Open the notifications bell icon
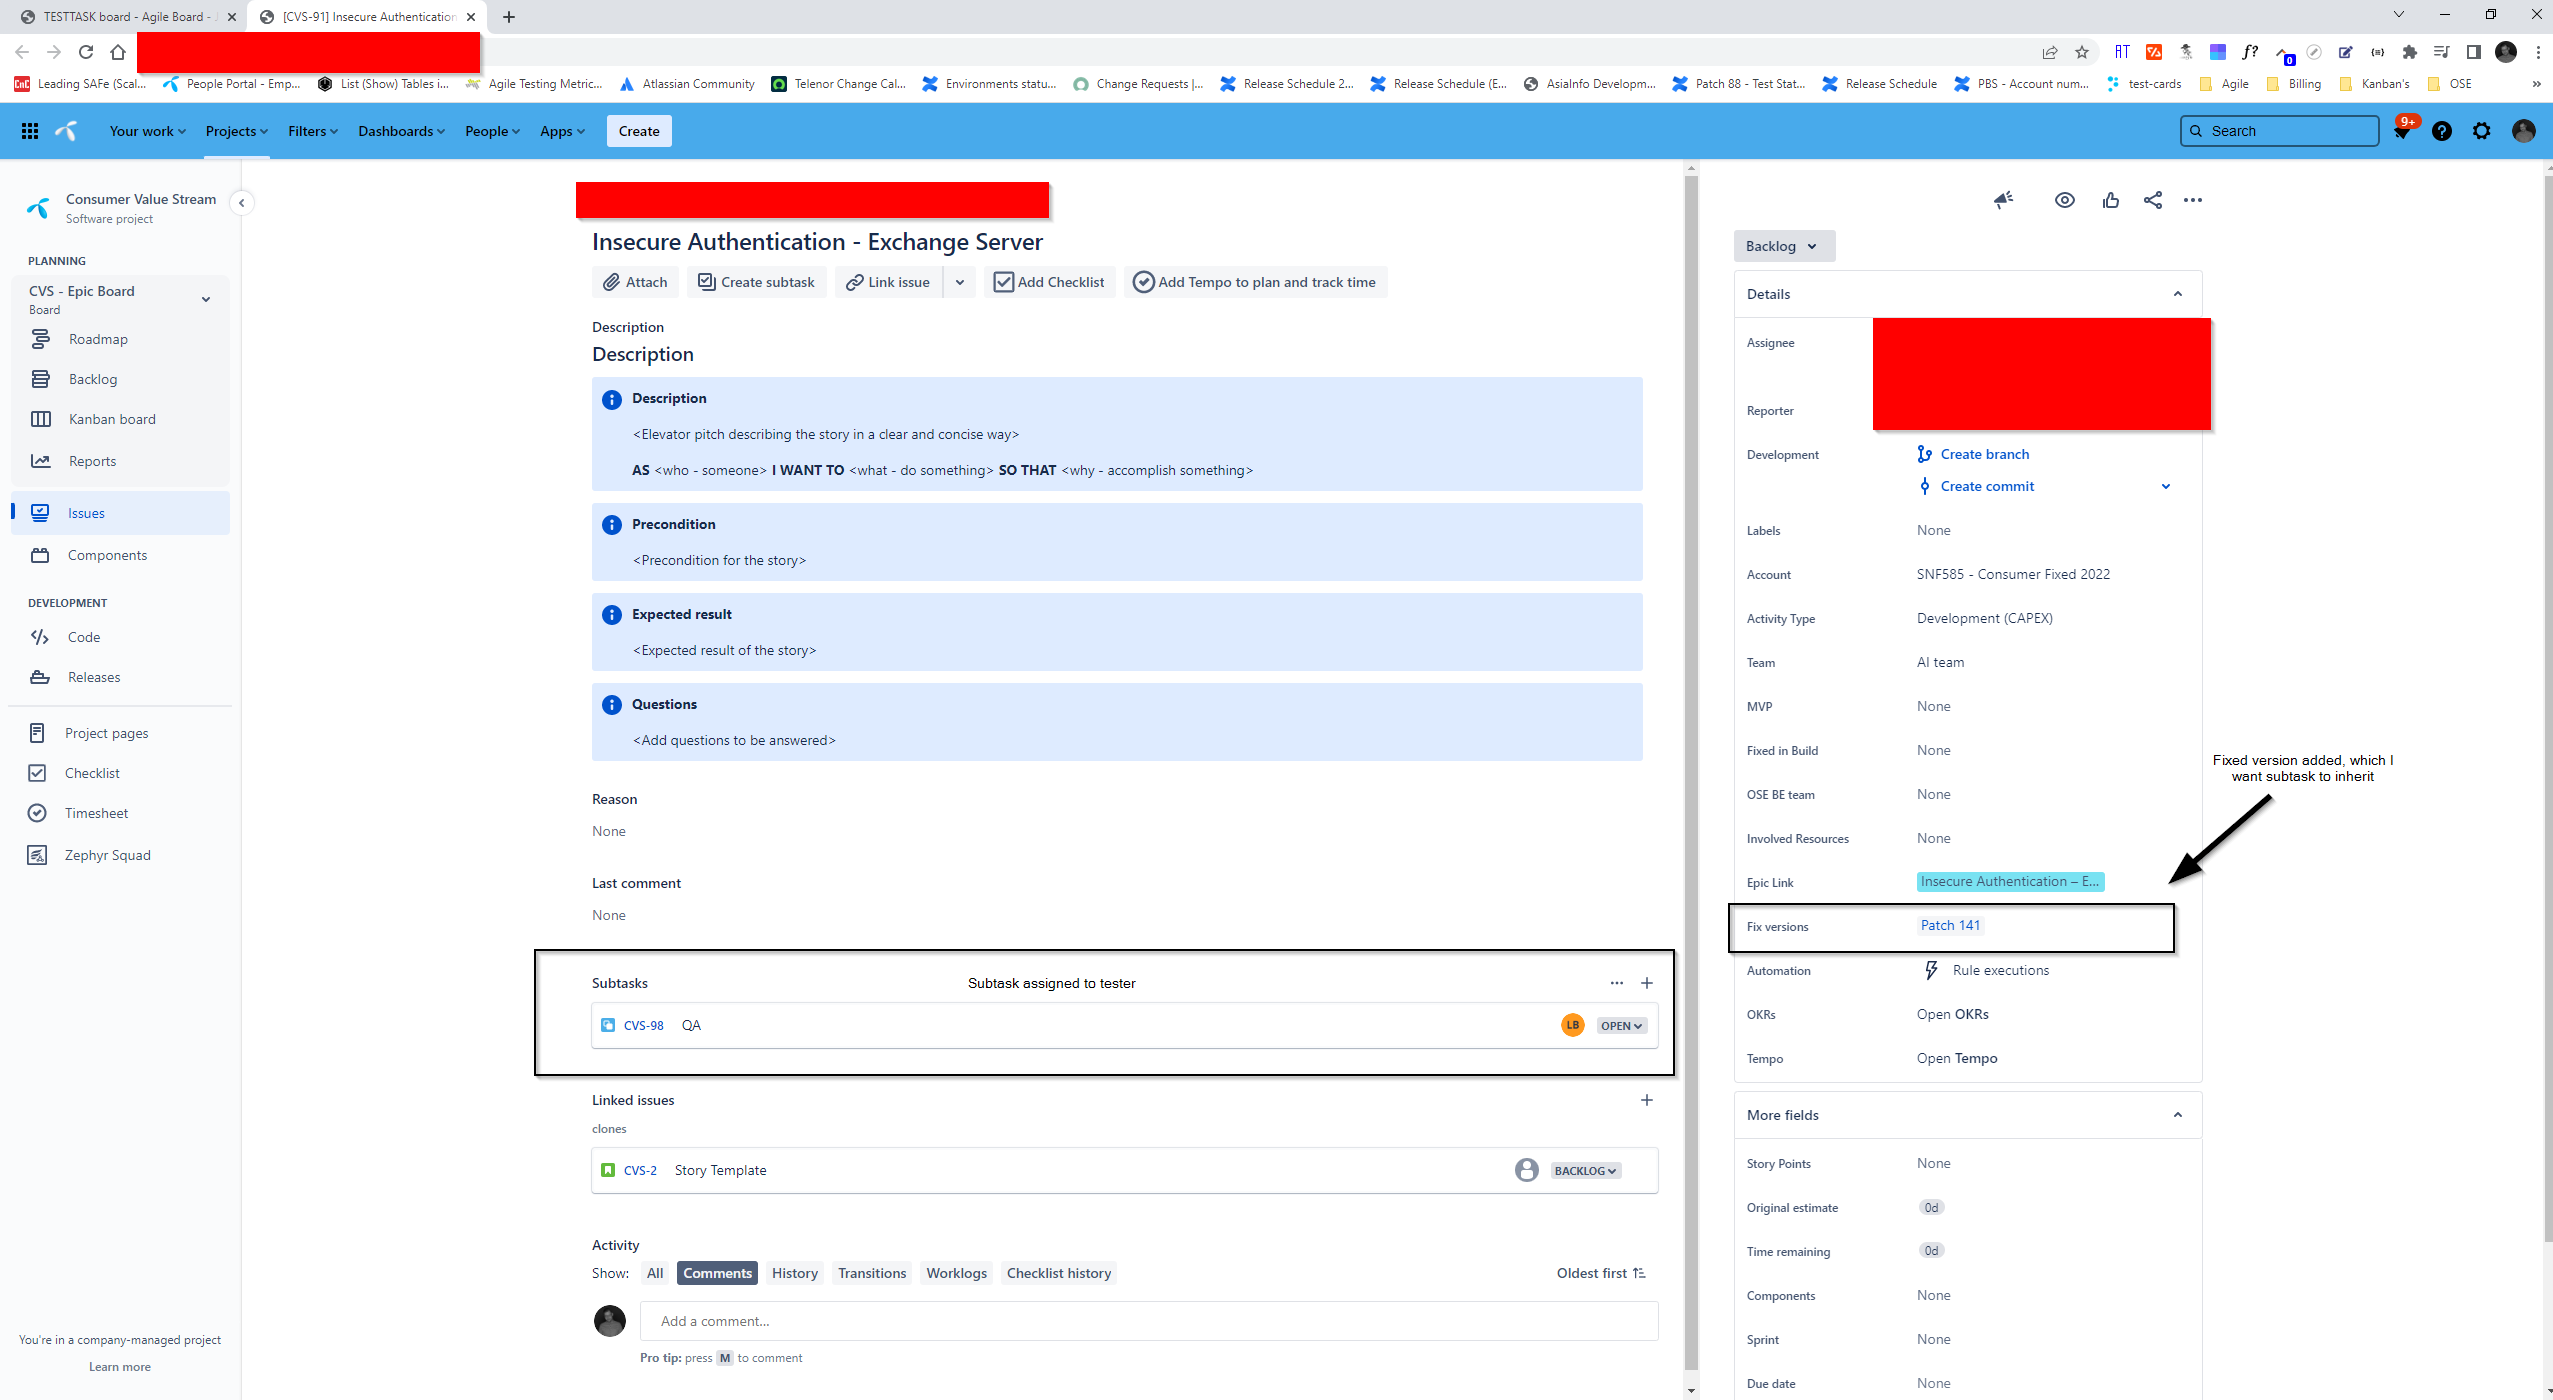The image size is (2553, 1400). click(x=2402, y=131)
